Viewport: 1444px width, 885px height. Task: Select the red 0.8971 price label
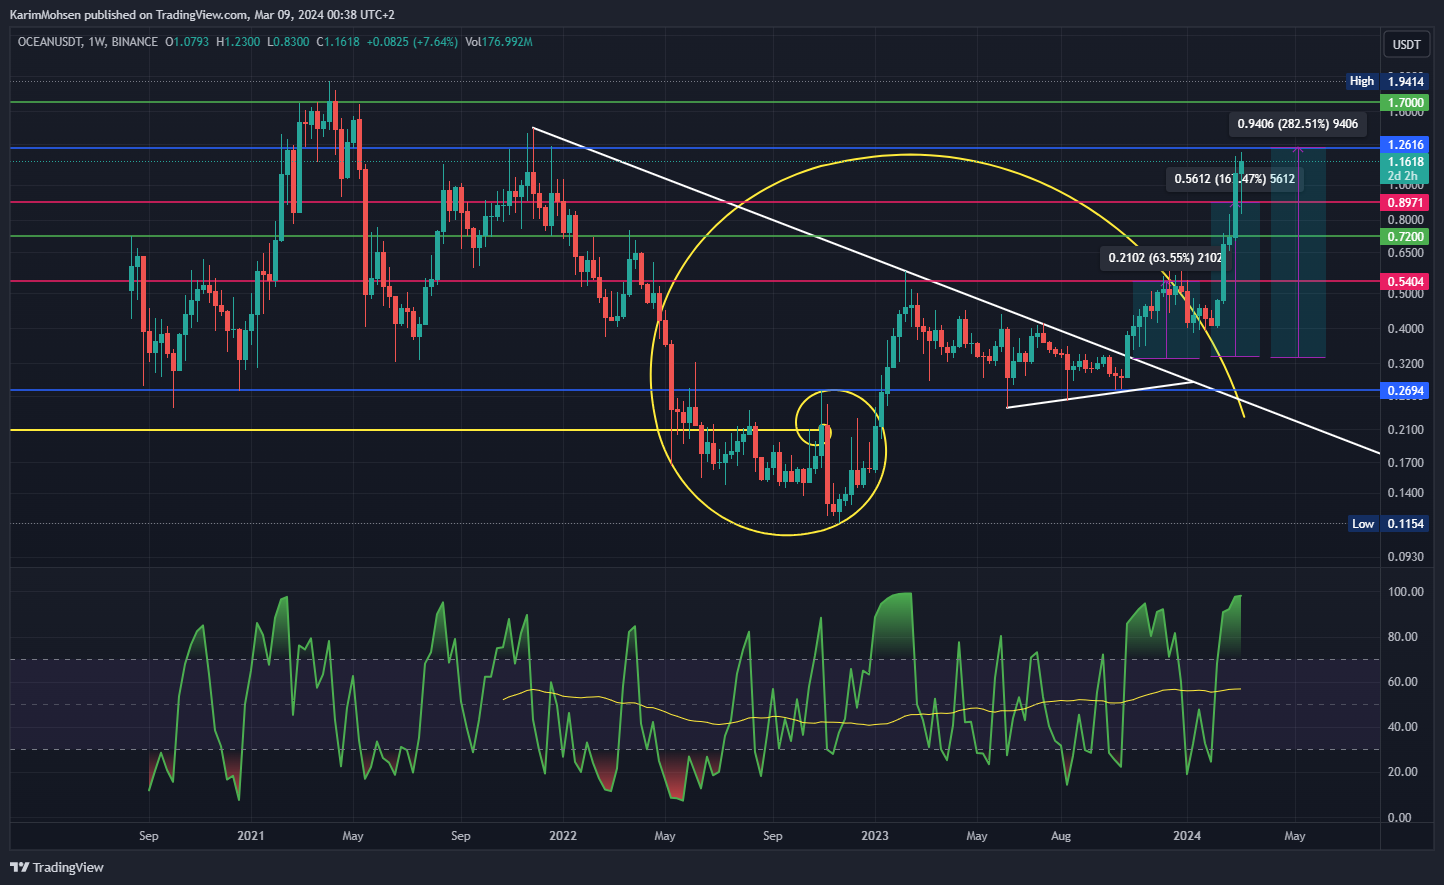1405,203
